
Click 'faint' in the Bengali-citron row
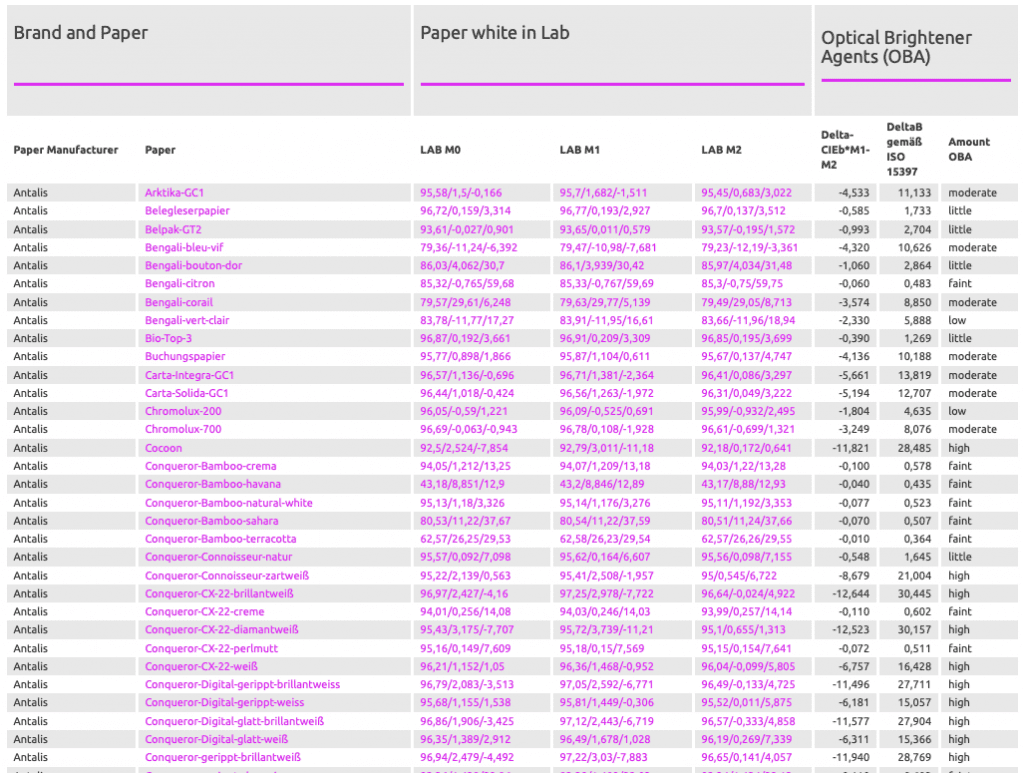pos(960,283)
